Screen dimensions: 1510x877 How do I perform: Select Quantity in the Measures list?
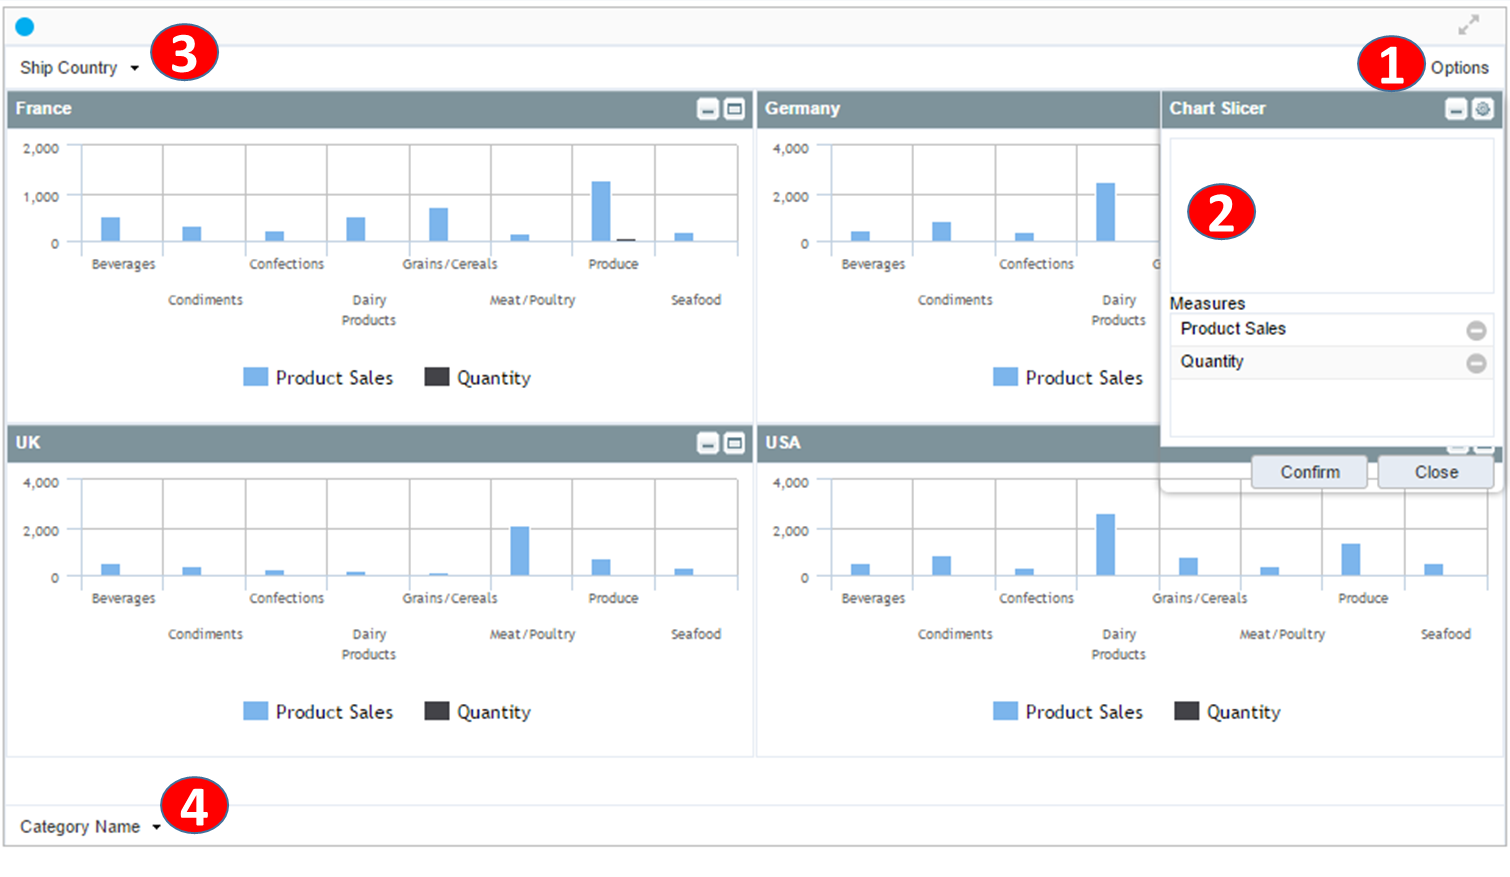(x=1212, y=362)
